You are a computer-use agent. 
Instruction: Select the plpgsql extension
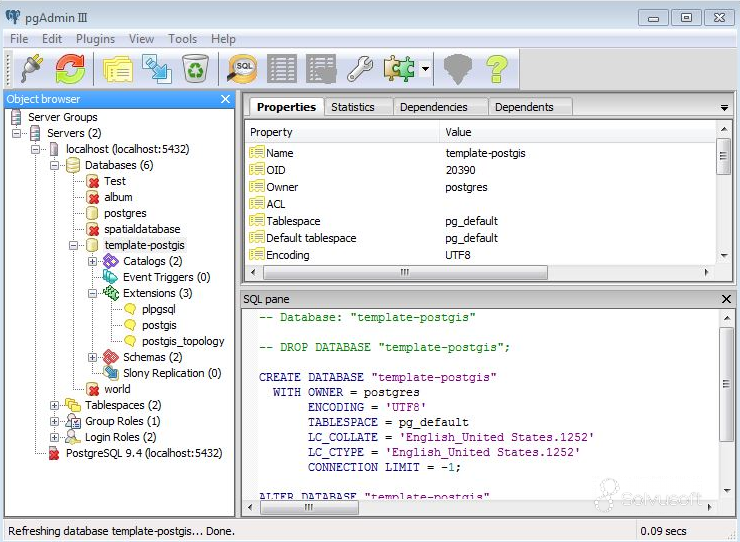tap(159, 309)
